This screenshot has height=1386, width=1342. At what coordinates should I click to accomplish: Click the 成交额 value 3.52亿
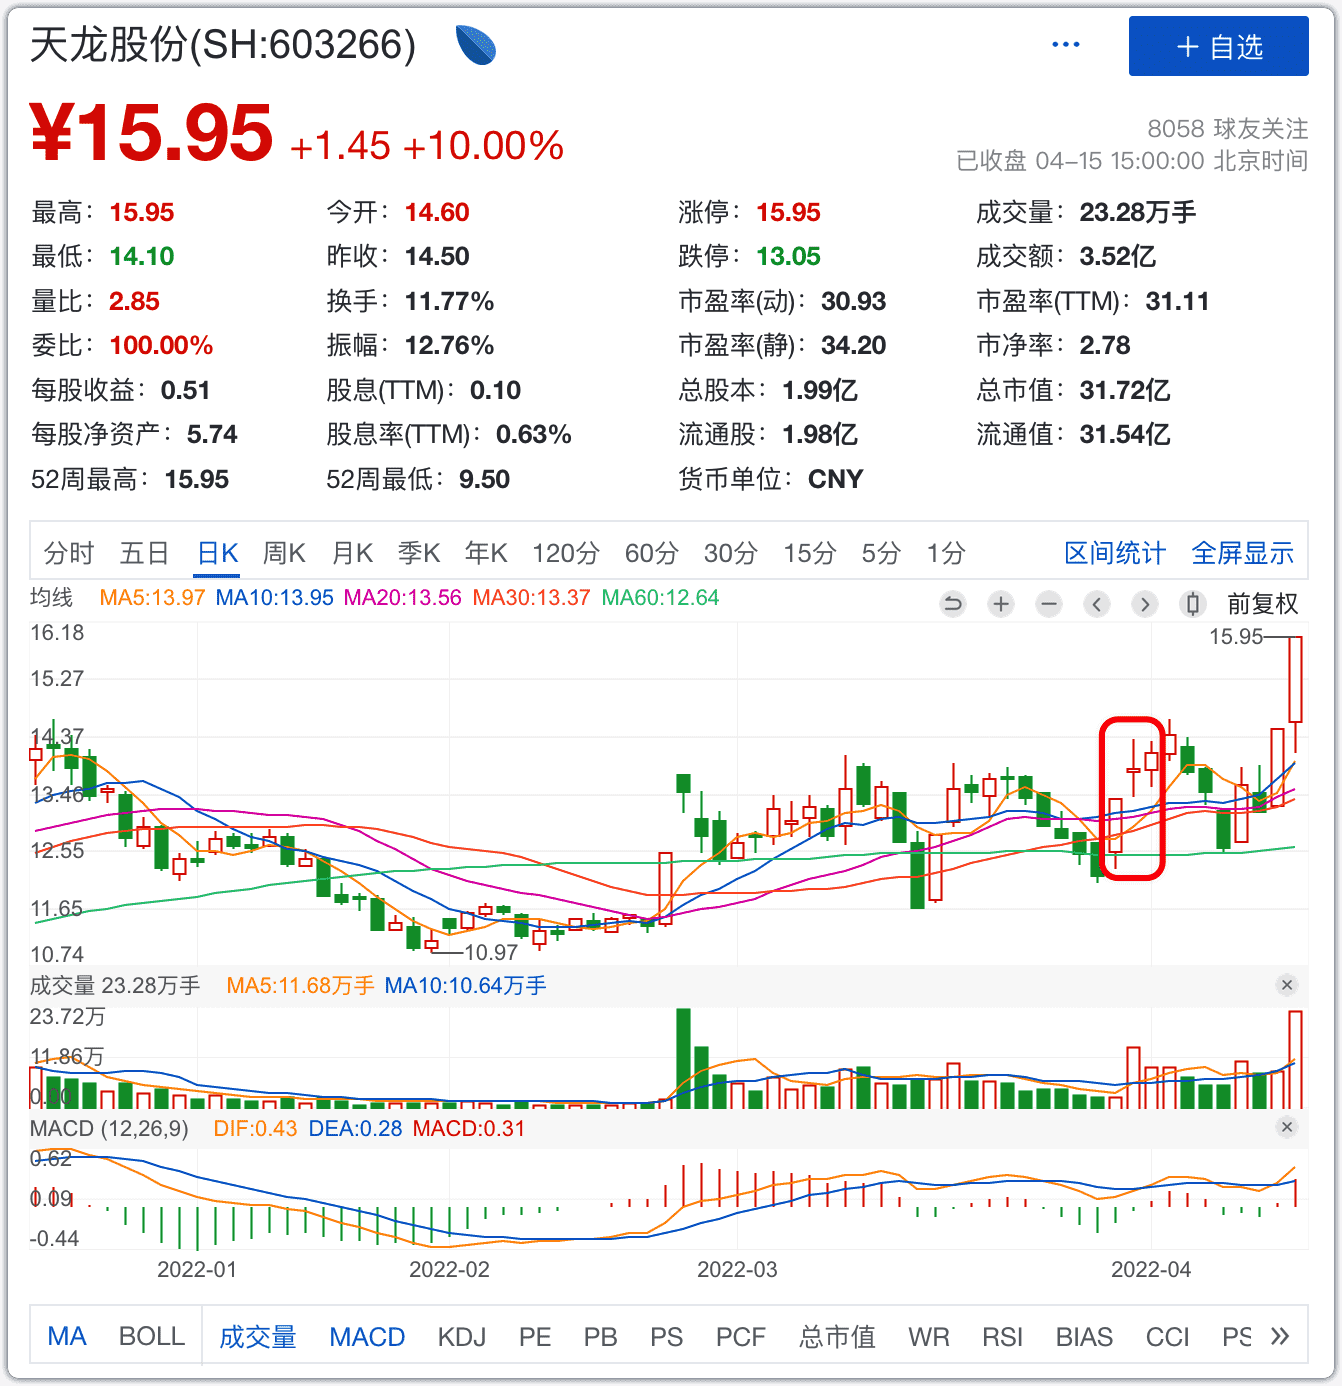pyautogui.click(x=1118, y=256)
